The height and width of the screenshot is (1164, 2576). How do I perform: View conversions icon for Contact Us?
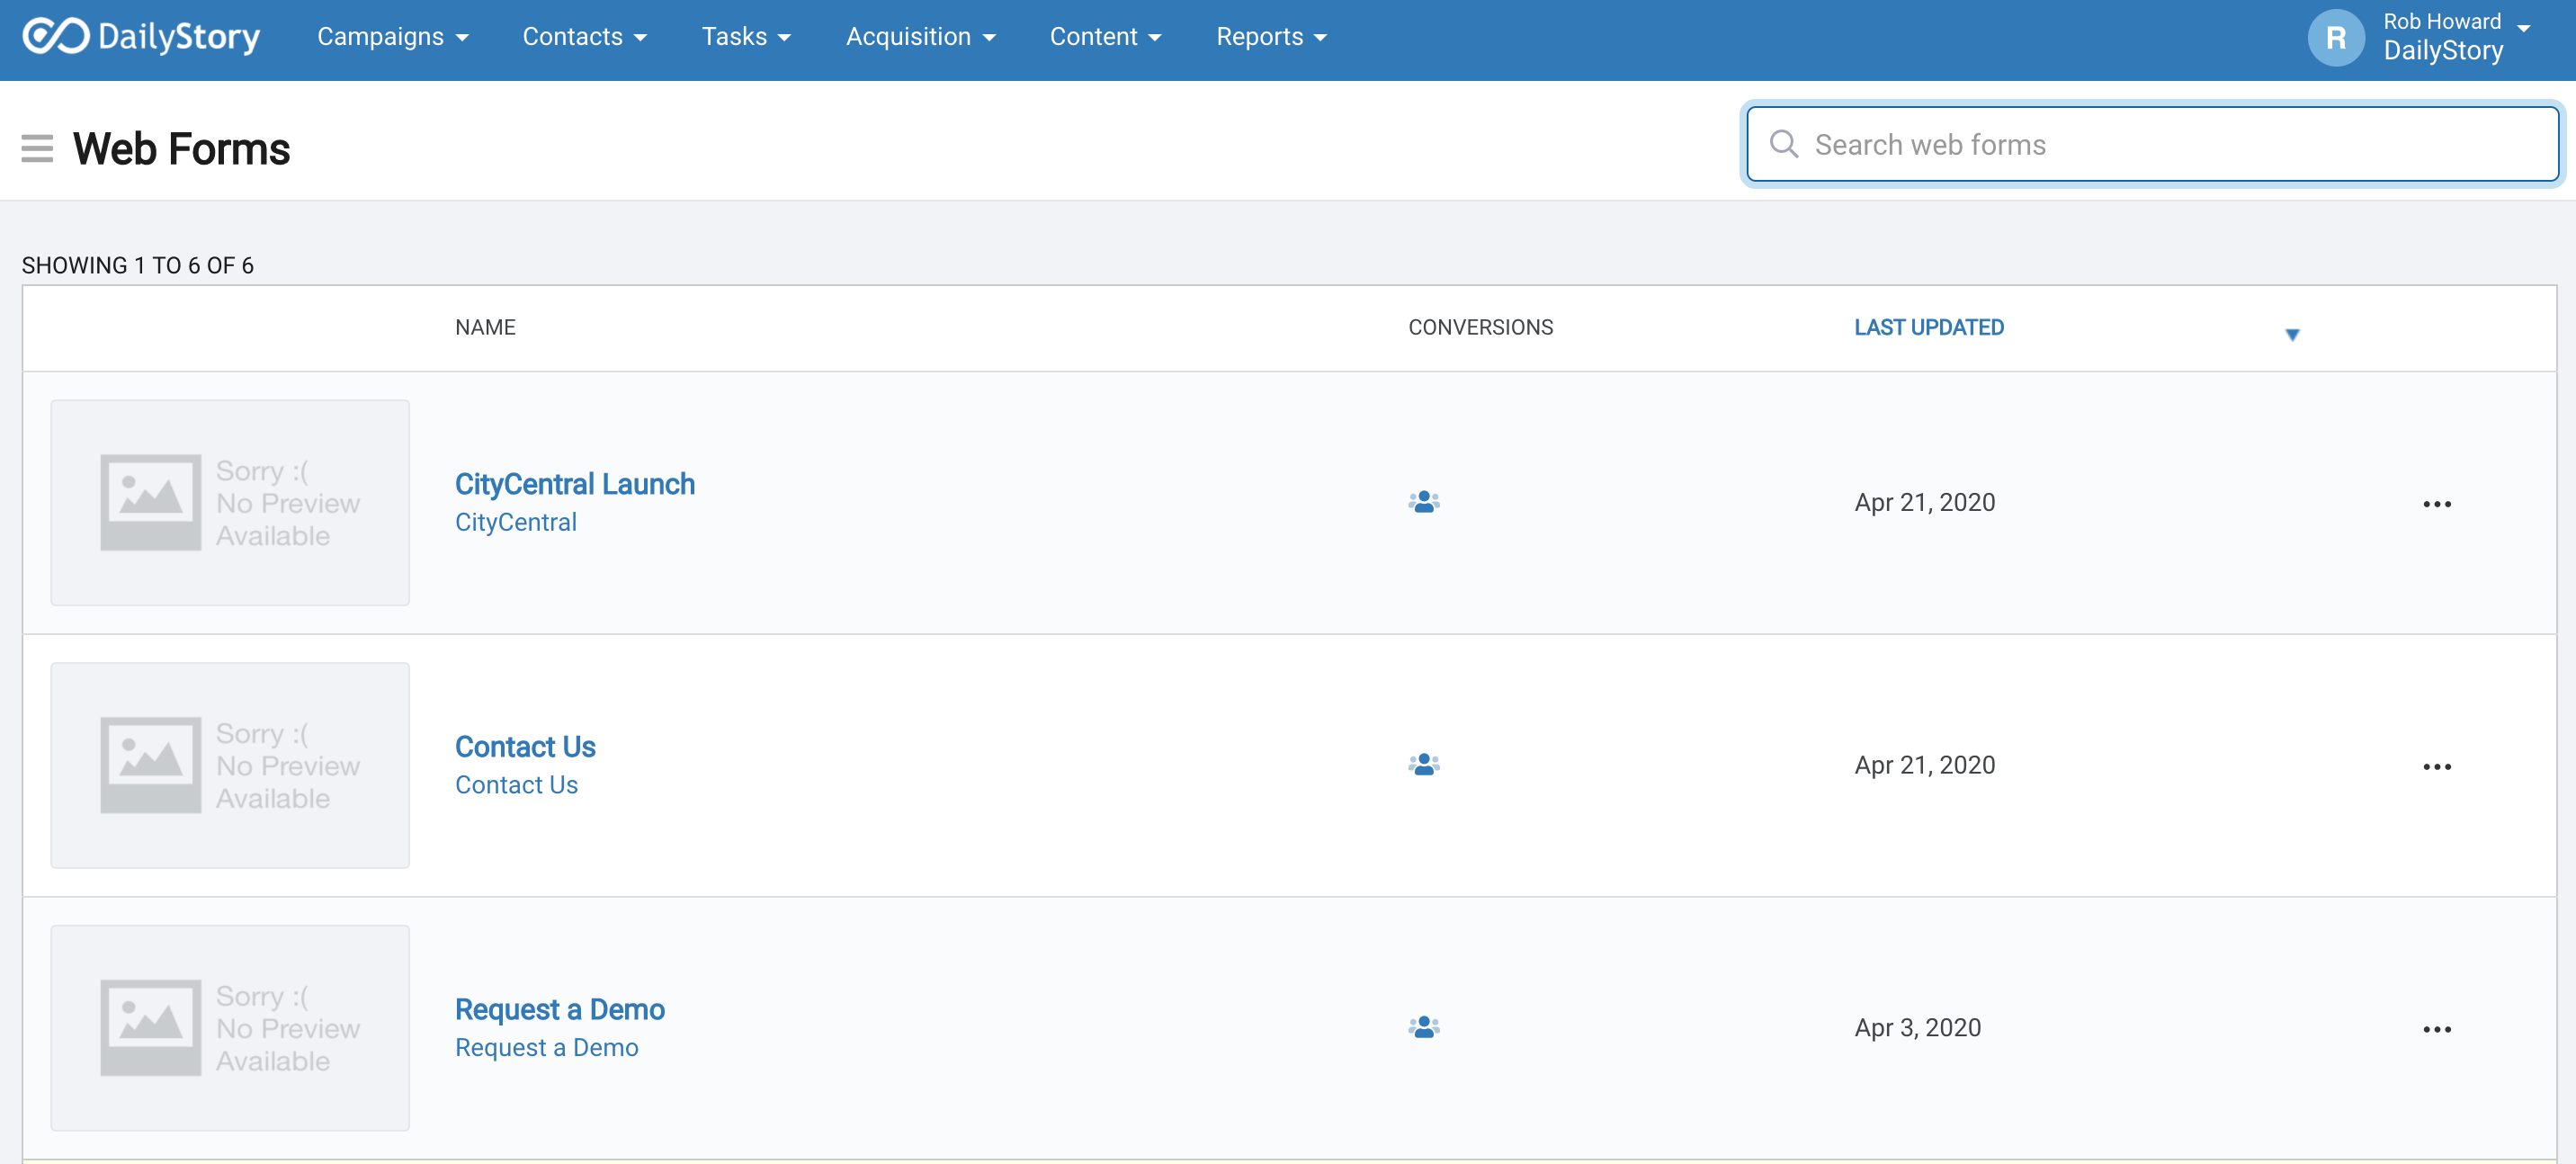click(x=1423, y=765)
